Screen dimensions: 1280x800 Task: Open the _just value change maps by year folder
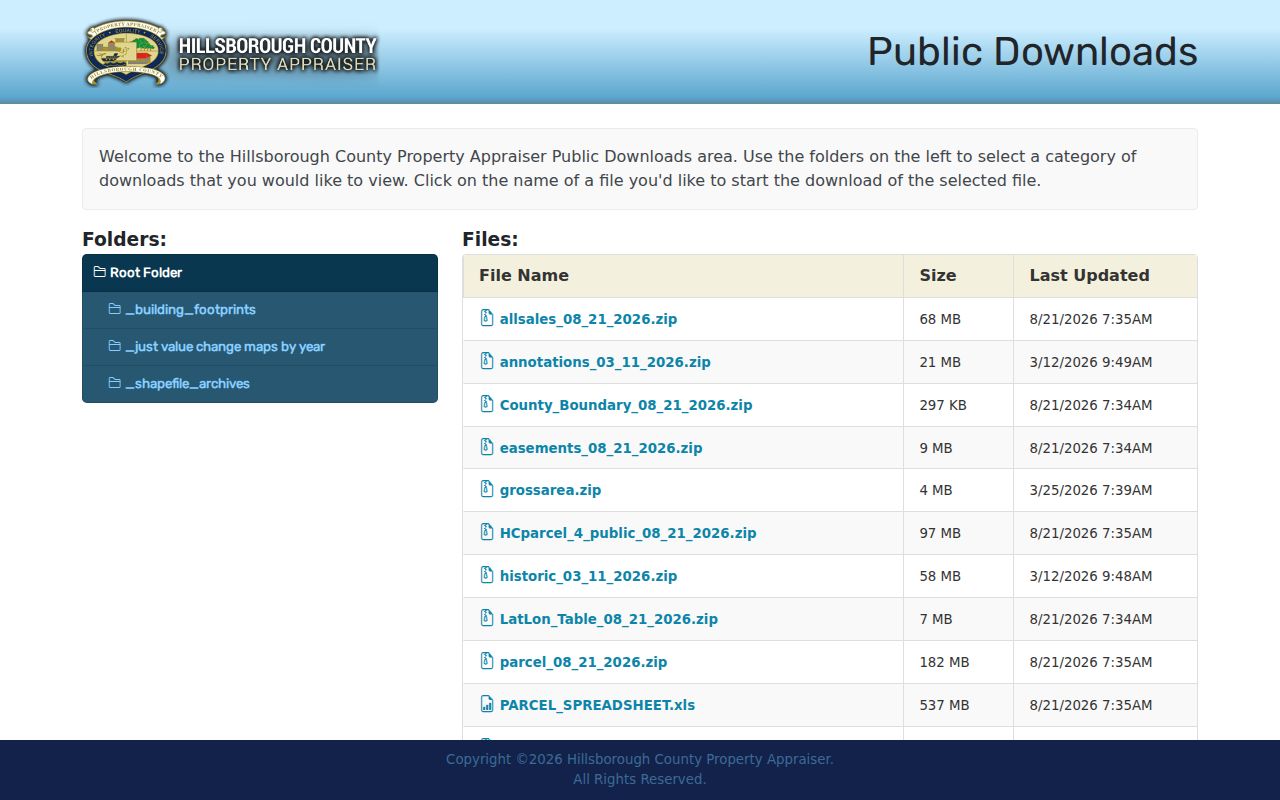pyautogui.click(x=260, y=347)
